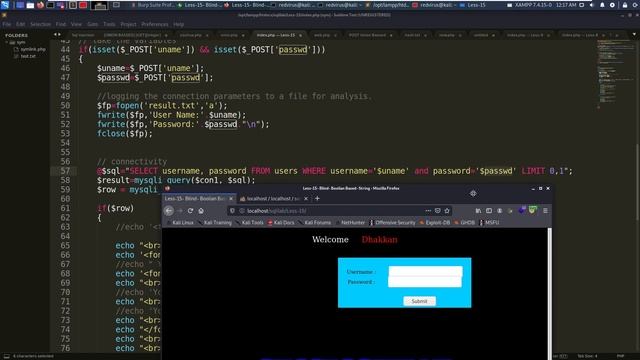Open Kali applications menu icon in top panel

[5, 5]
